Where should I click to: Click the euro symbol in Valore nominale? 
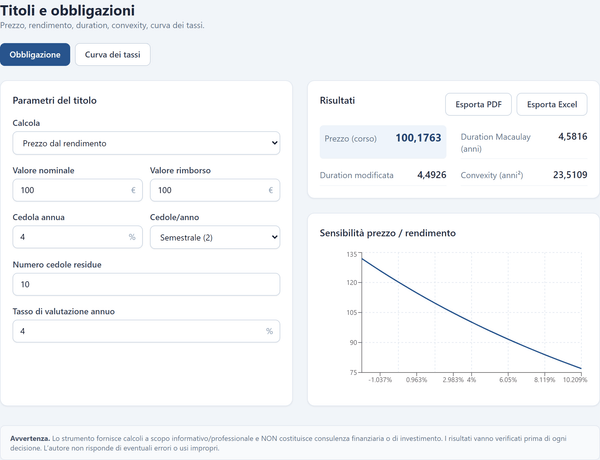pos(133,190)
